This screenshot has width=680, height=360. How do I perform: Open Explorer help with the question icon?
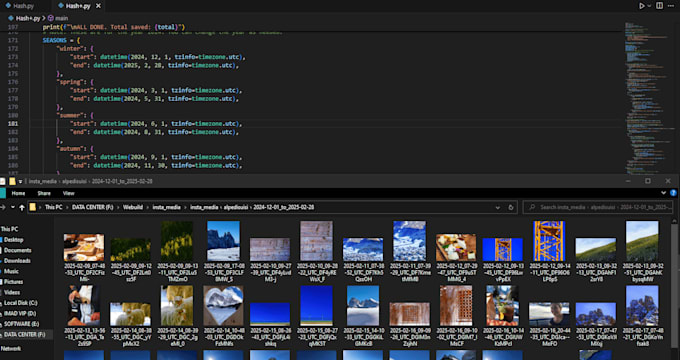(673, 193)
